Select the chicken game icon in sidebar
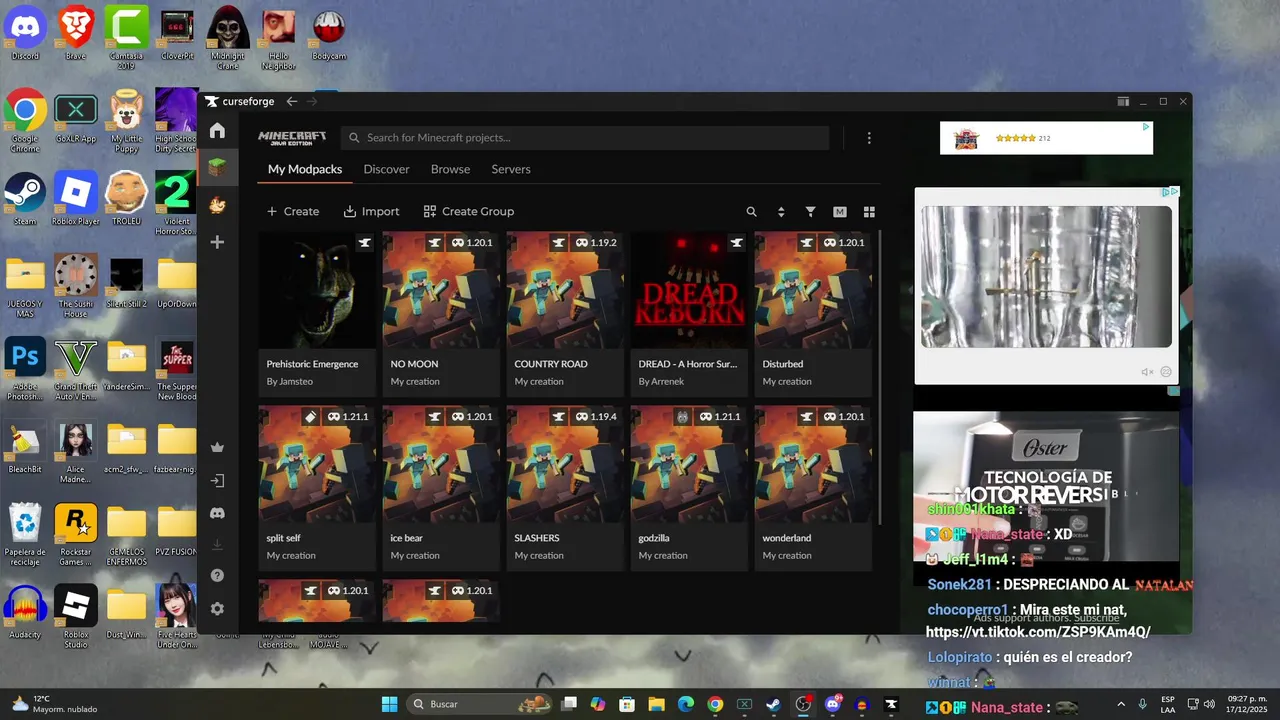Image resolution: width=1280 pixels, height=720 pixels. coord(217,205)
